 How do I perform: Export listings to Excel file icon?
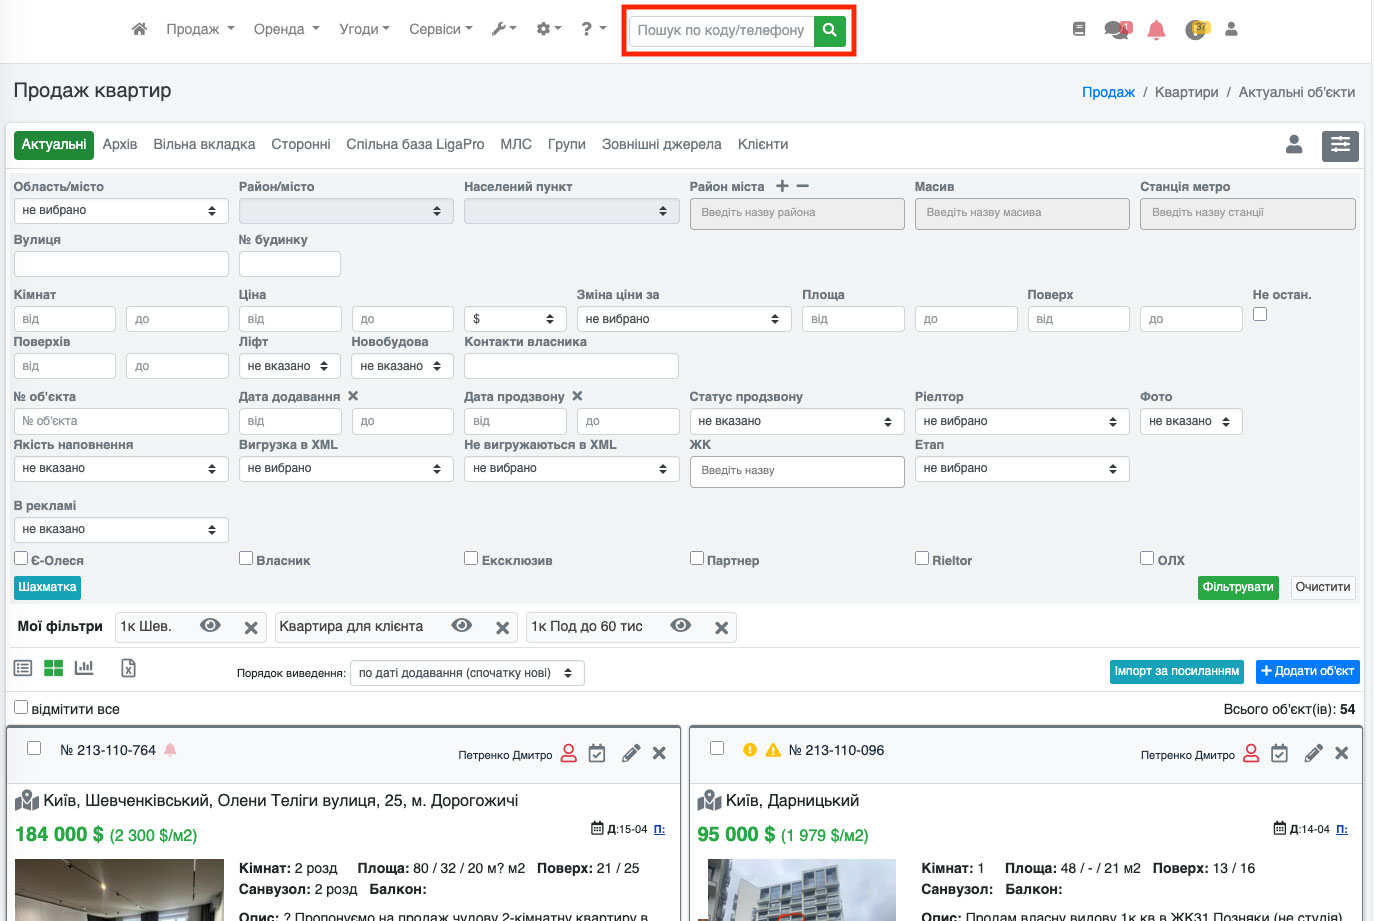tap(128, 668)
